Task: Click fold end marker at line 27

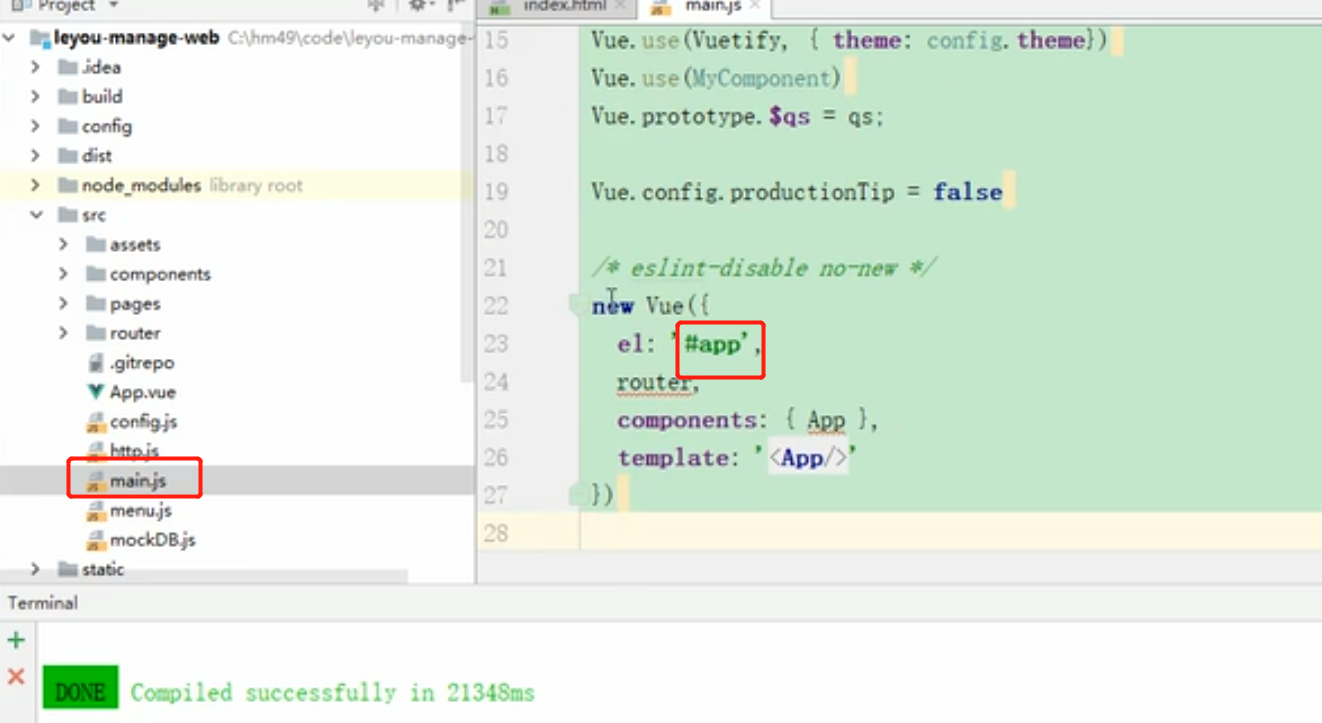Action: coord(578,494)
